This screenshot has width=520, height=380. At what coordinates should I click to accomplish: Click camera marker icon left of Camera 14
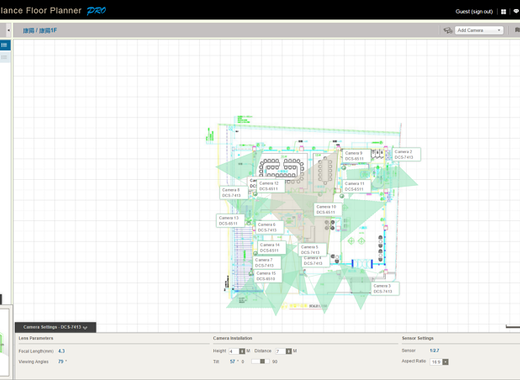pos(255,253)
